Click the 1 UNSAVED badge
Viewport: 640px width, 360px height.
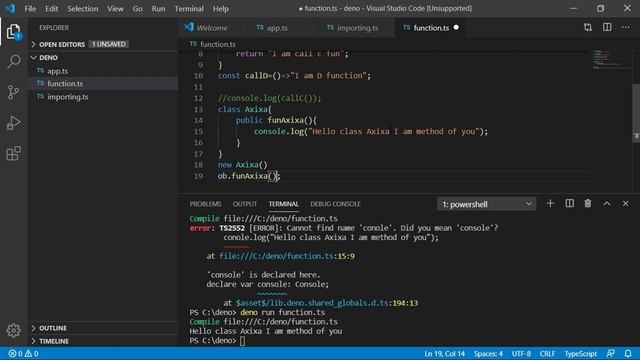point(109,44)
